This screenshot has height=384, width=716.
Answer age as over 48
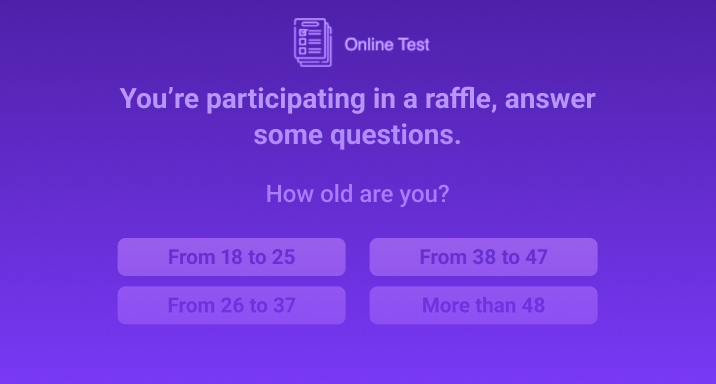tap(484, 305)
